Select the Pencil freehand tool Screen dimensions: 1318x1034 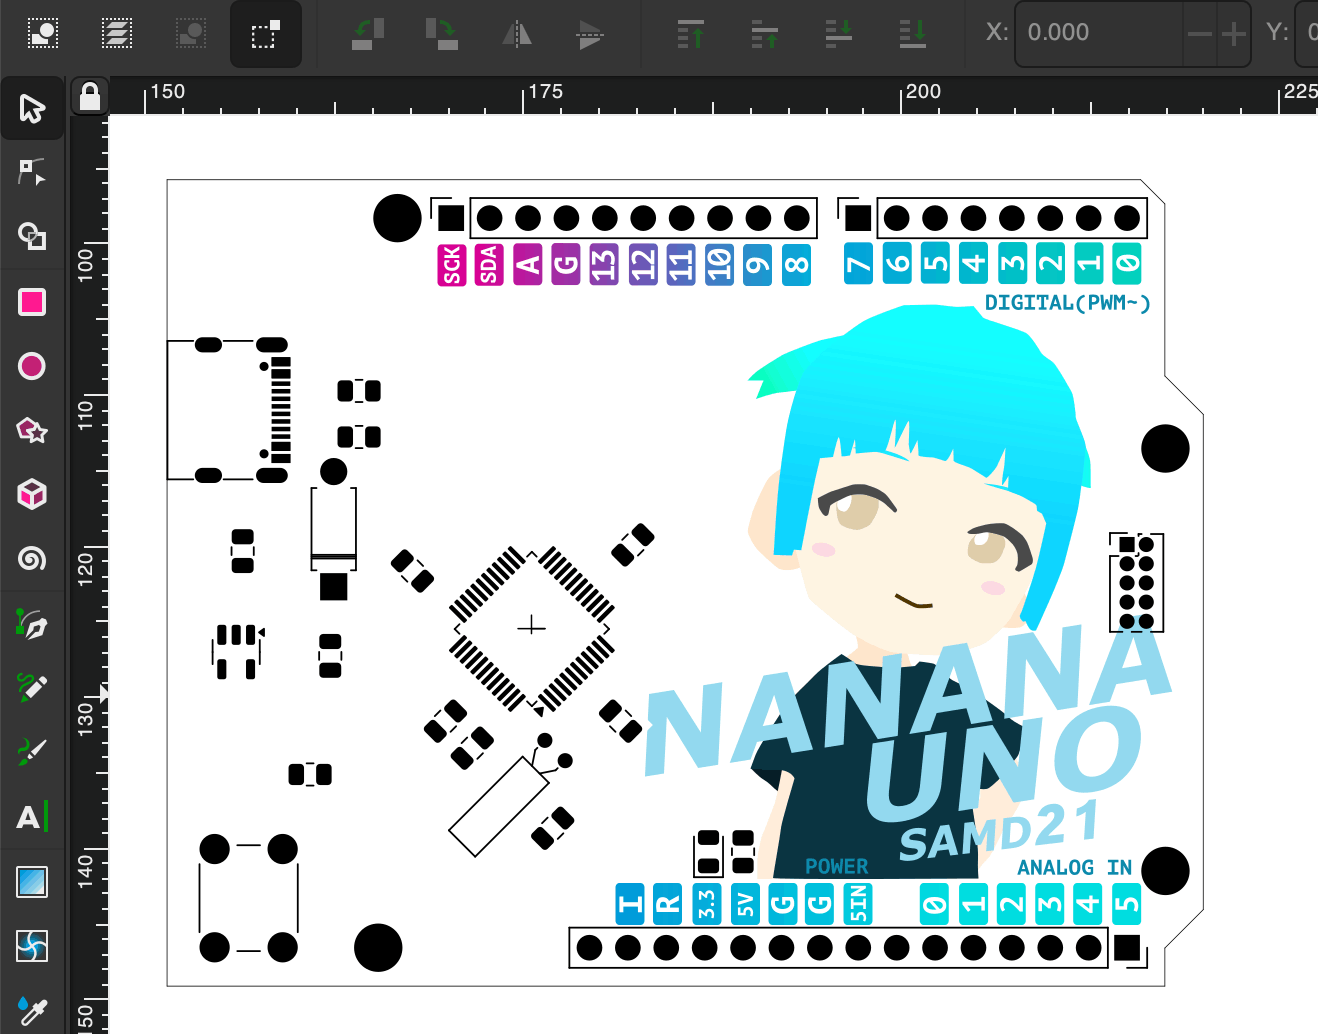[32, 688]
